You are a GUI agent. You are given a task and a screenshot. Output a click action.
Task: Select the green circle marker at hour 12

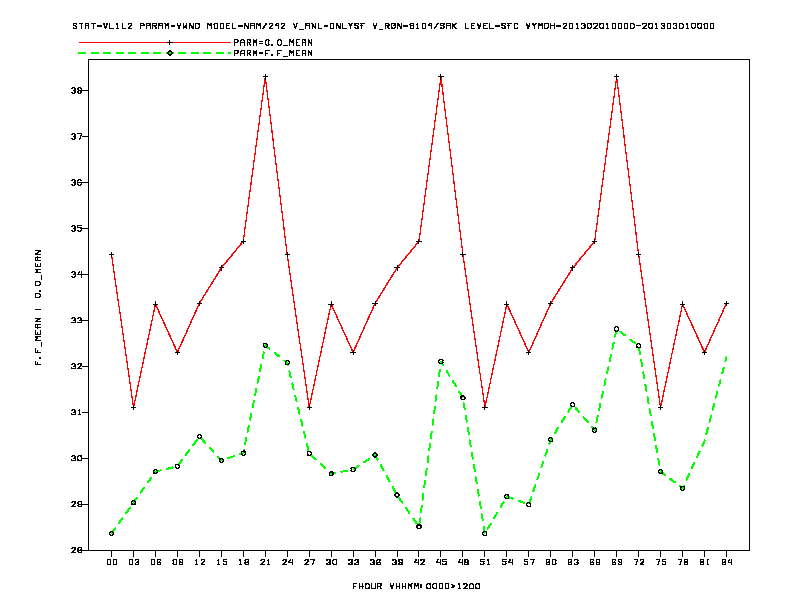pos(200,436)
